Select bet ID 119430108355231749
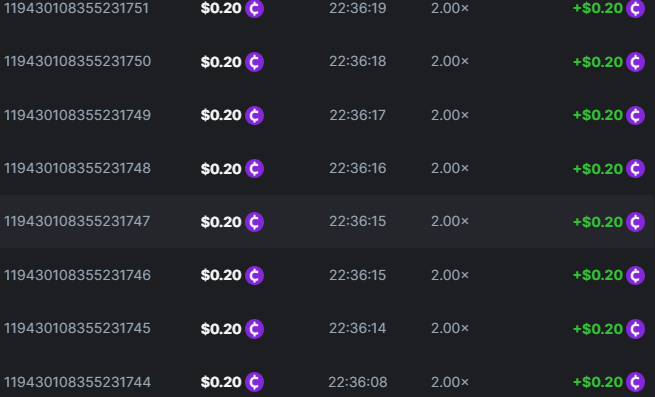 coord(77,115)
